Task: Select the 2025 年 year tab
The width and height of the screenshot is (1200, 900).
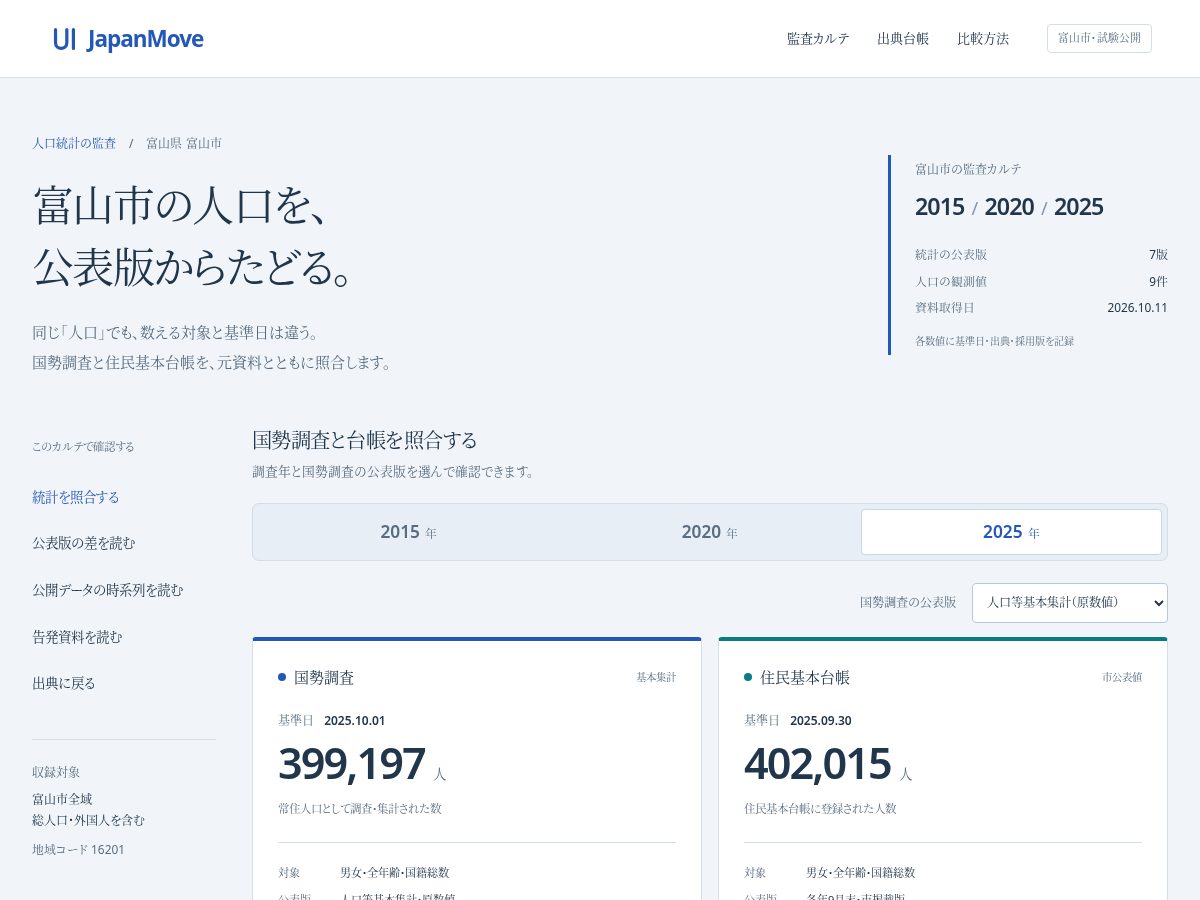Action: pyautogui.click(x=1011, y=532)
